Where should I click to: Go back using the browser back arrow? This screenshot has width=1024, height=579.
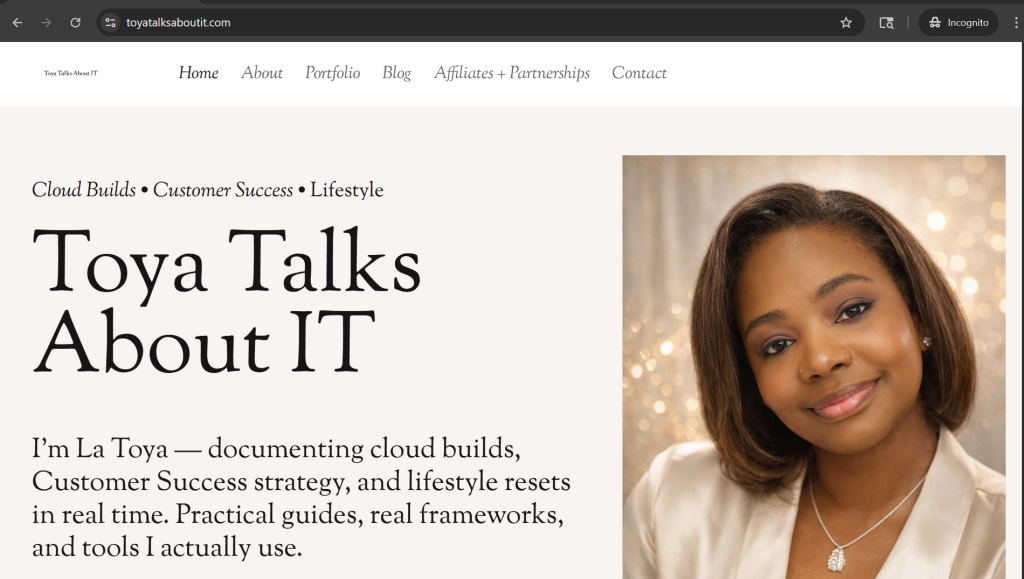coord(18,23)
